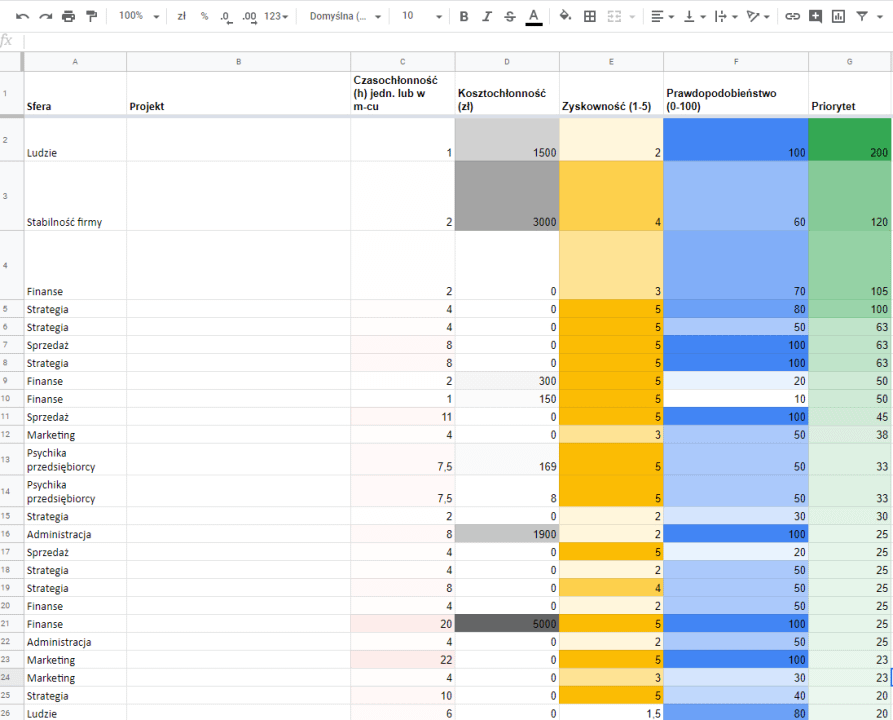Open the cell borders tool
893x720 pixels.
(x=590, y=16)
